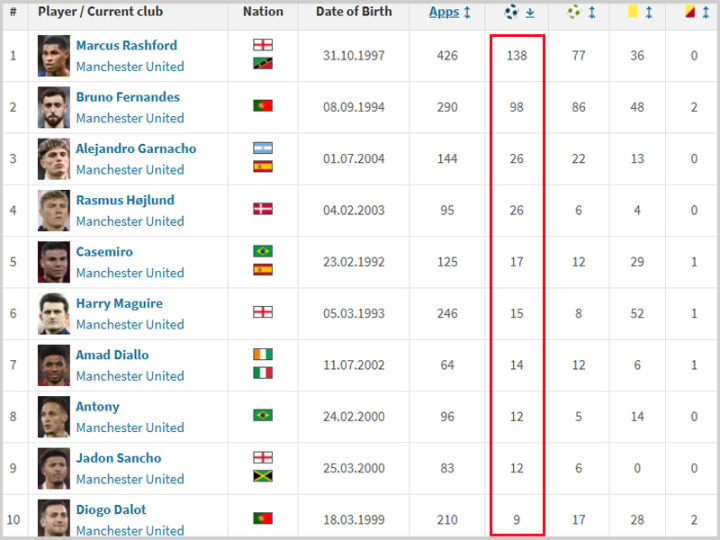Image resolution: width=720 pixels, height=540 pixels.
Task: Open Manchester United club link under Casemiro
Action: click(130, 273)
